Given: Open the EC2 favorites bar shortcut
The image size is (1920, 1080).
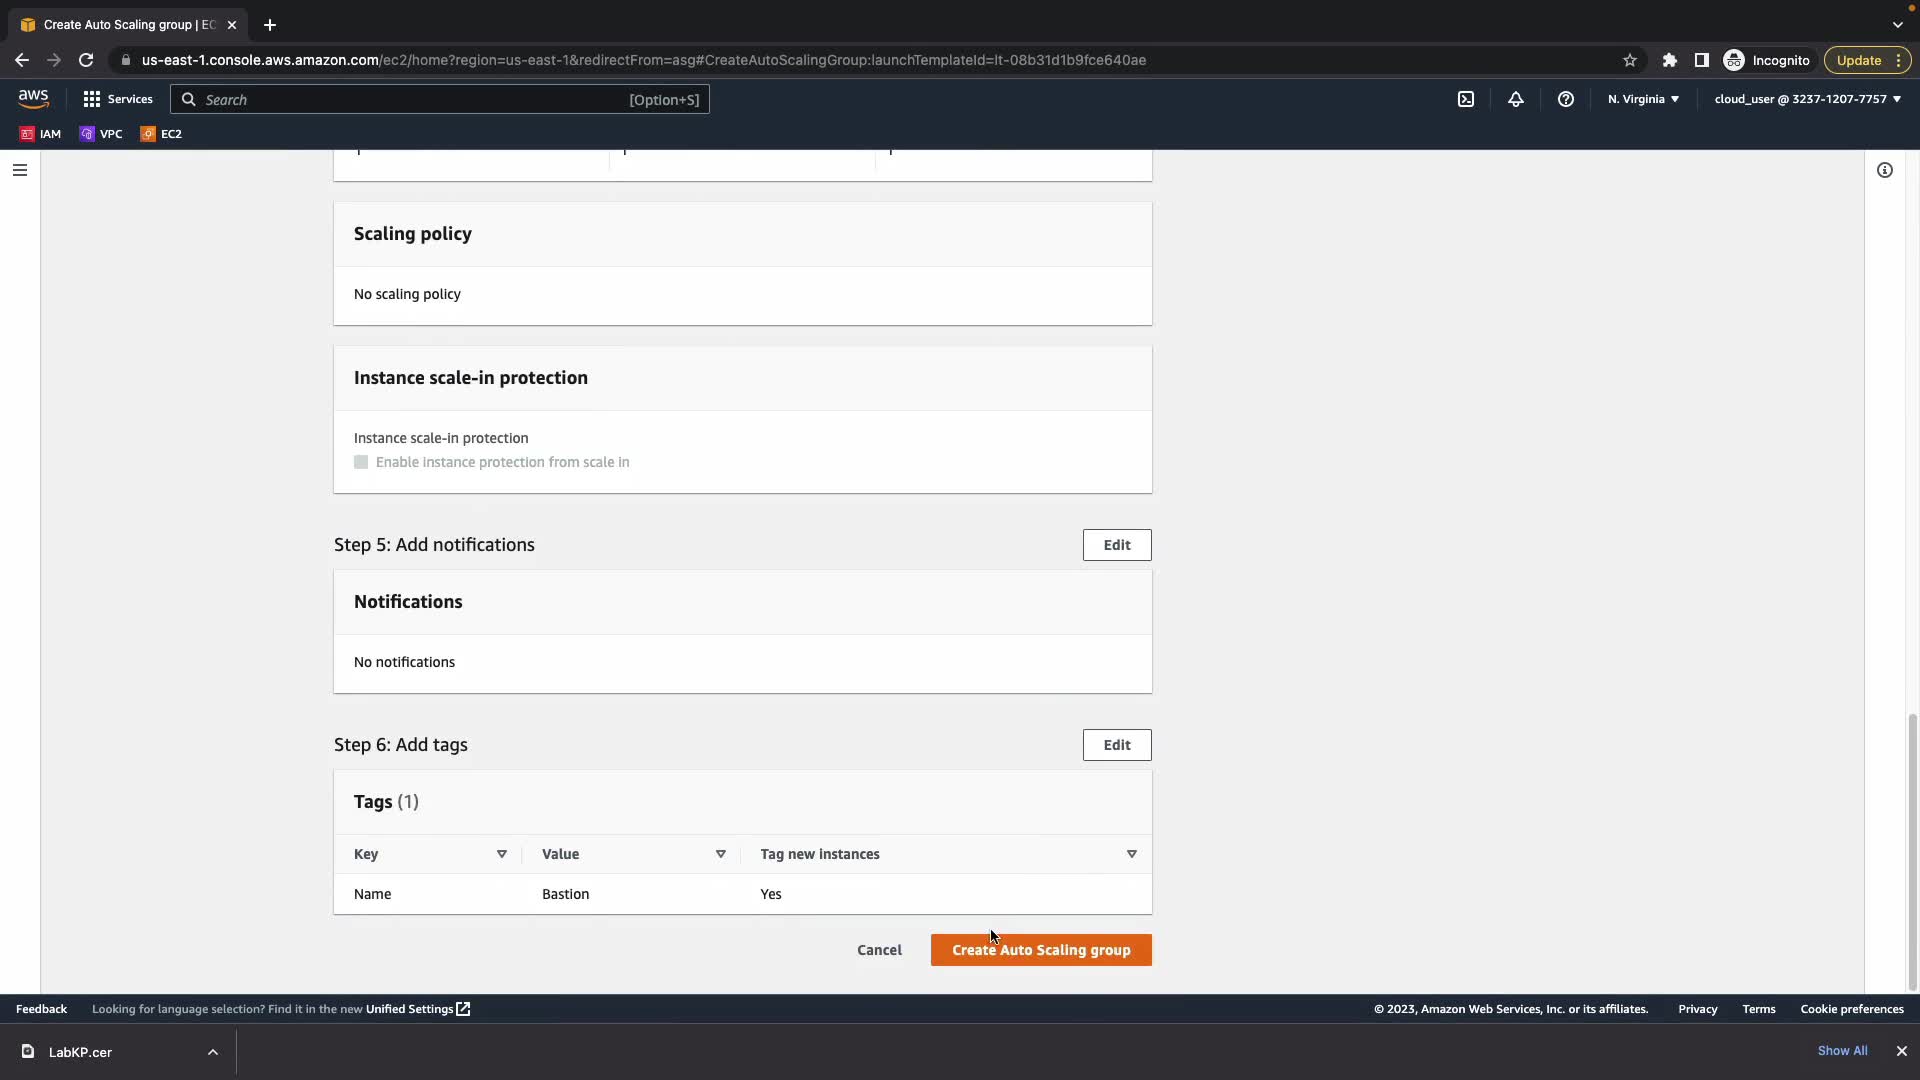Looking at the screenshot, I should (161, 134).
